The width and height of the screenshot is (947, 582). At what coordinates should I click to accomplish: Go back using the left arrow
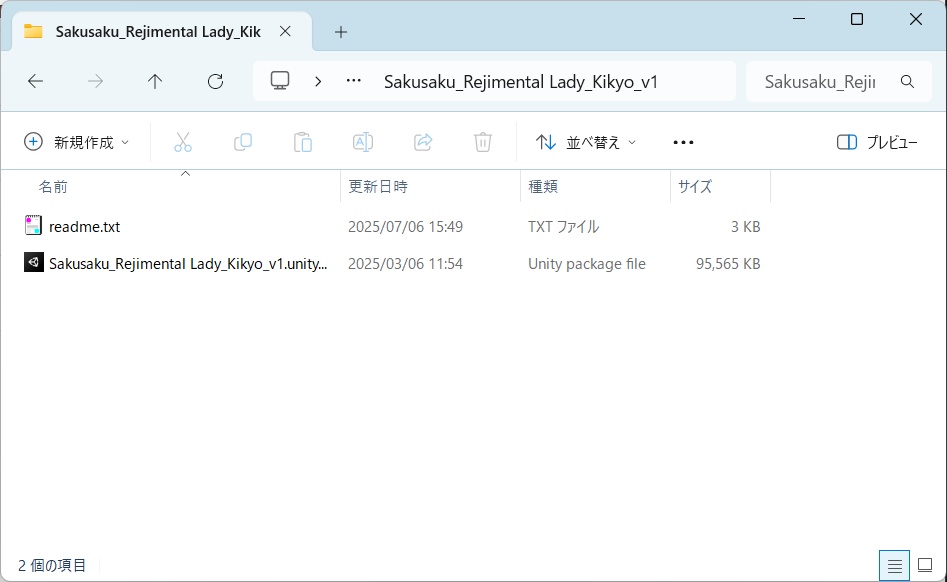coord(36,82)
